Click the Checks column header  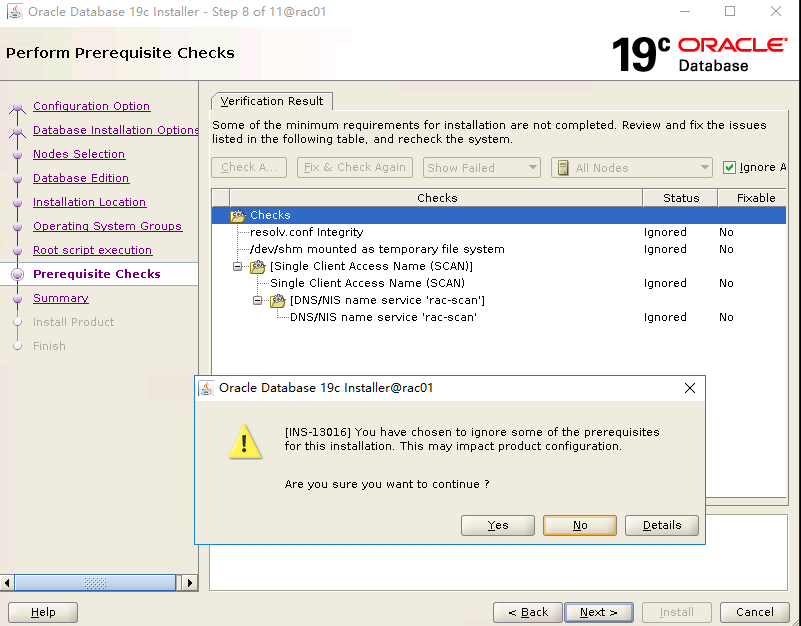(436, 198)
